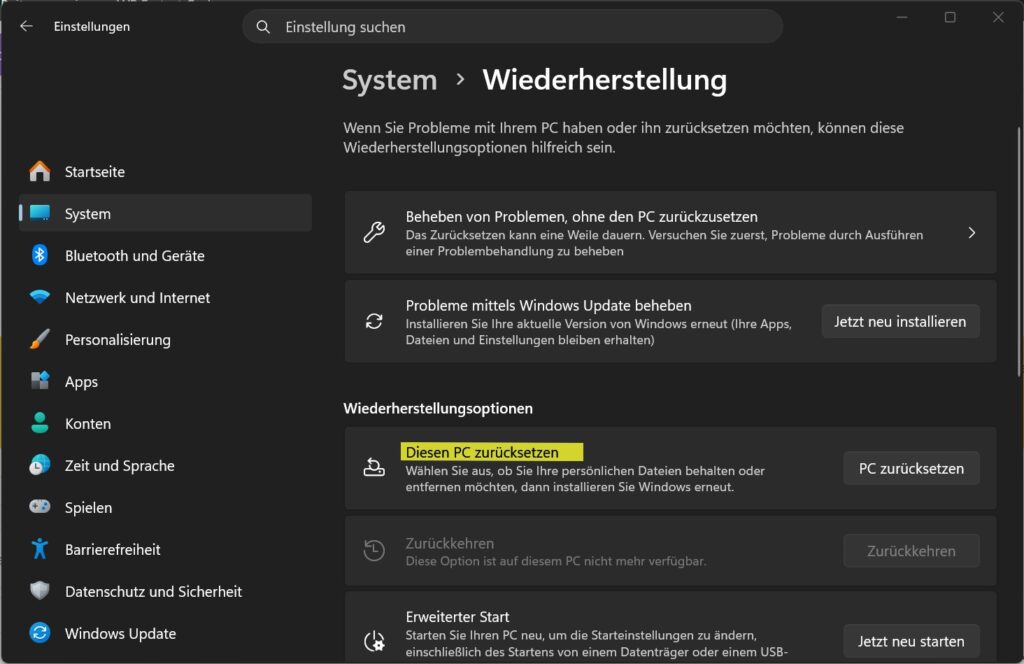Select System in the sidebar
1024x664 pixels.
pyautogui.click(x=166, y=213)
